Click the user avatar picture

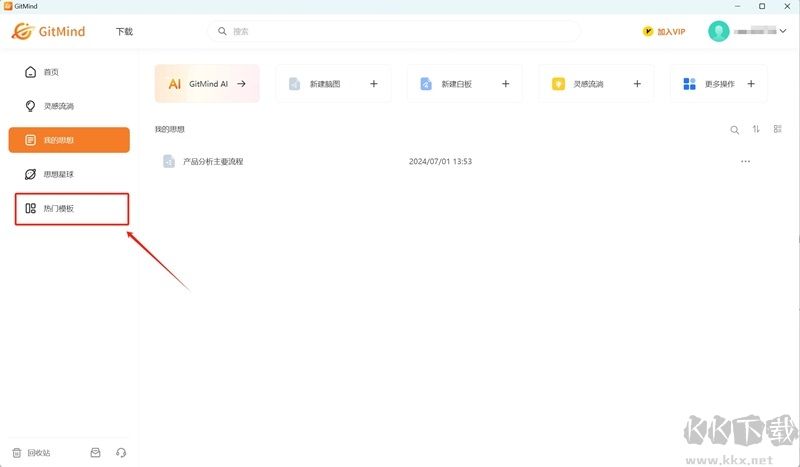[718, 32]
